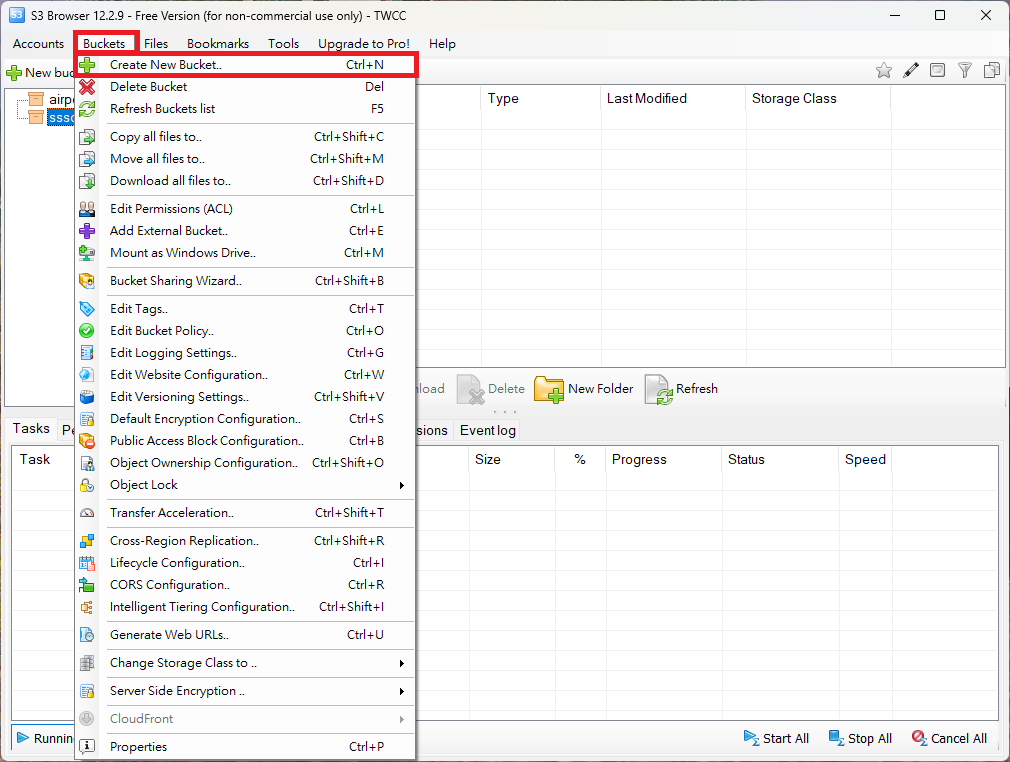Viewport: 1010px width, 762px height.
Task: Click the Stop All button
Action: click(x=861, y=739)
